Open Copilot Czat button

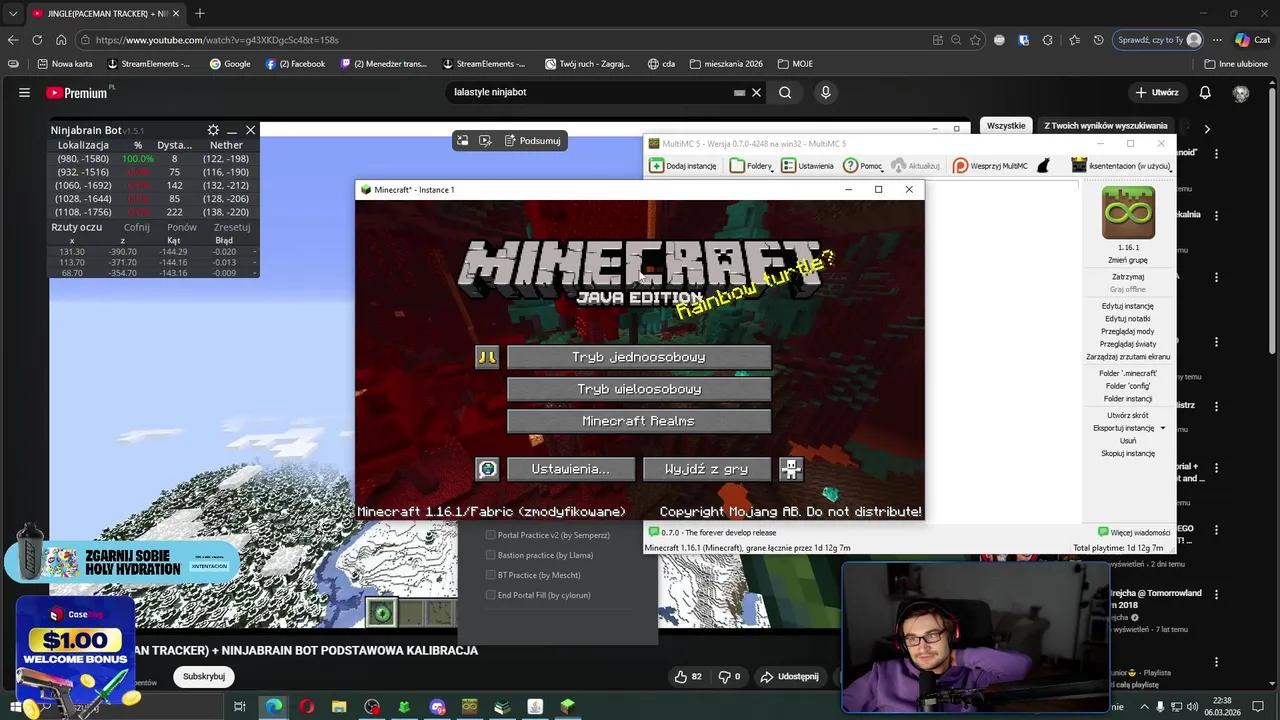click(x=1252, y=40)
